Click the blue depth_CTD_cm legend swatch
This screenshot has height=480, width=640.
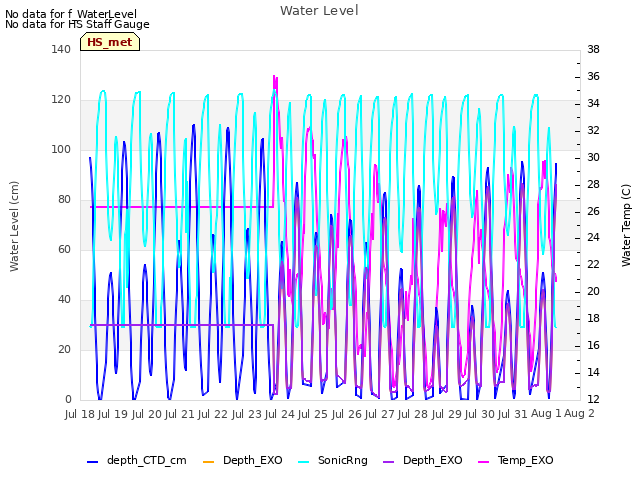coord(93,462)
